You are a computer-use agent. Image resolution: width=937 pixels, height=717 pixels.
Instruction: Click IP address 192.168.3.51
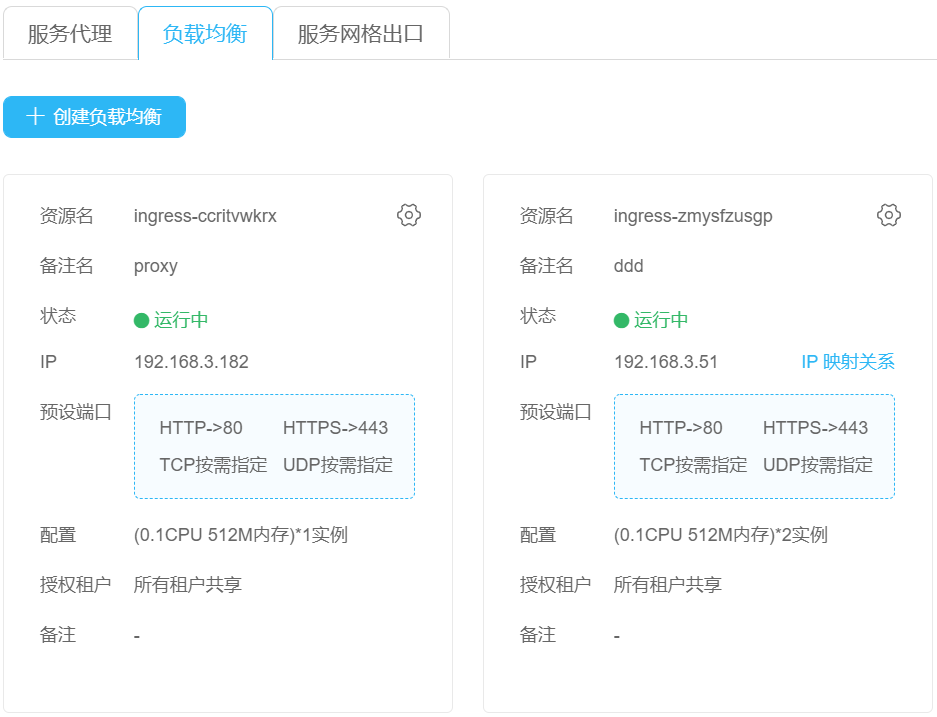(x=666, y=361)
